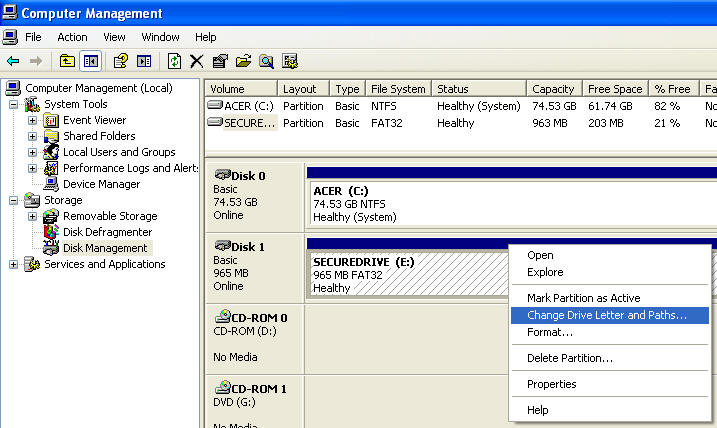Click the last toolbar settings icon
The image size is (717, 428).
click(290, 61)
